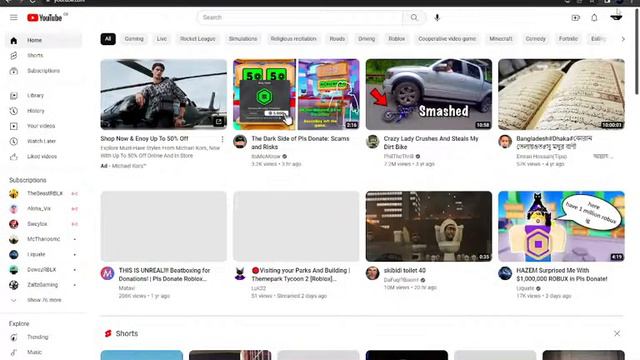Open channel avatar beside skibidi toilet 40

pyautogui.click(x=372, y=273)
